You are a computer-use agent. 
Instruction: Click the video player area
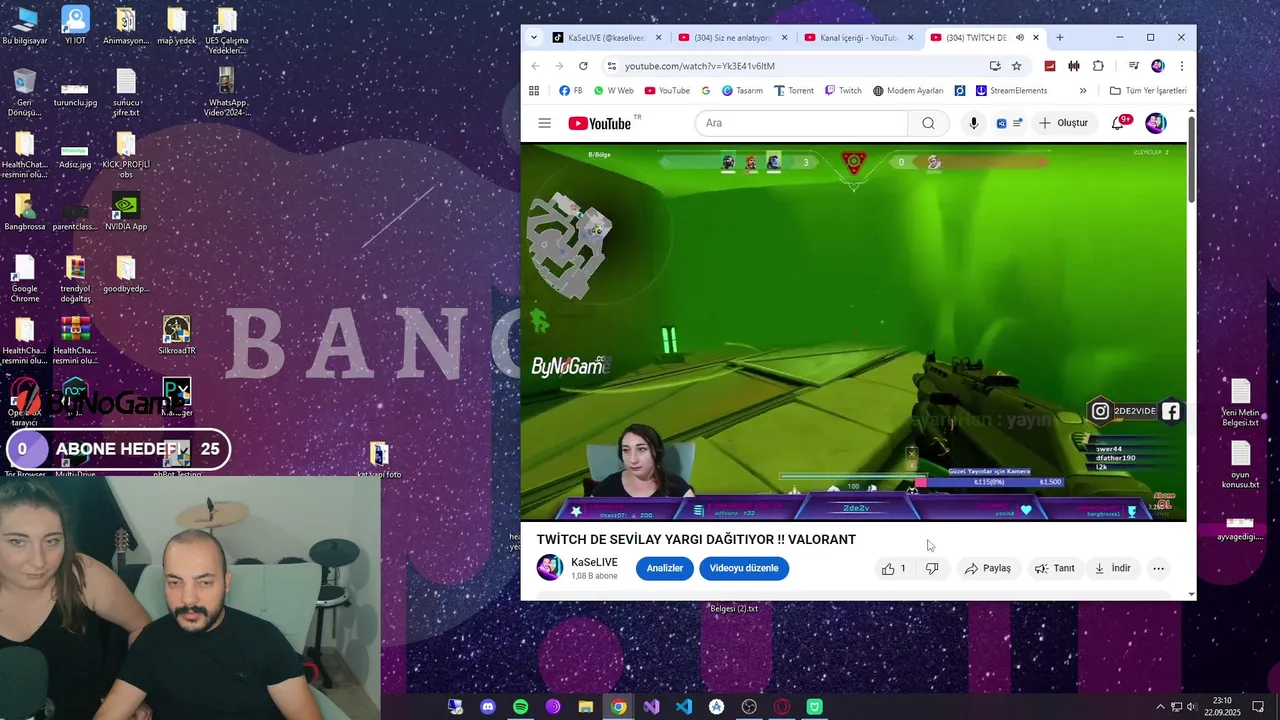point(853,332)
